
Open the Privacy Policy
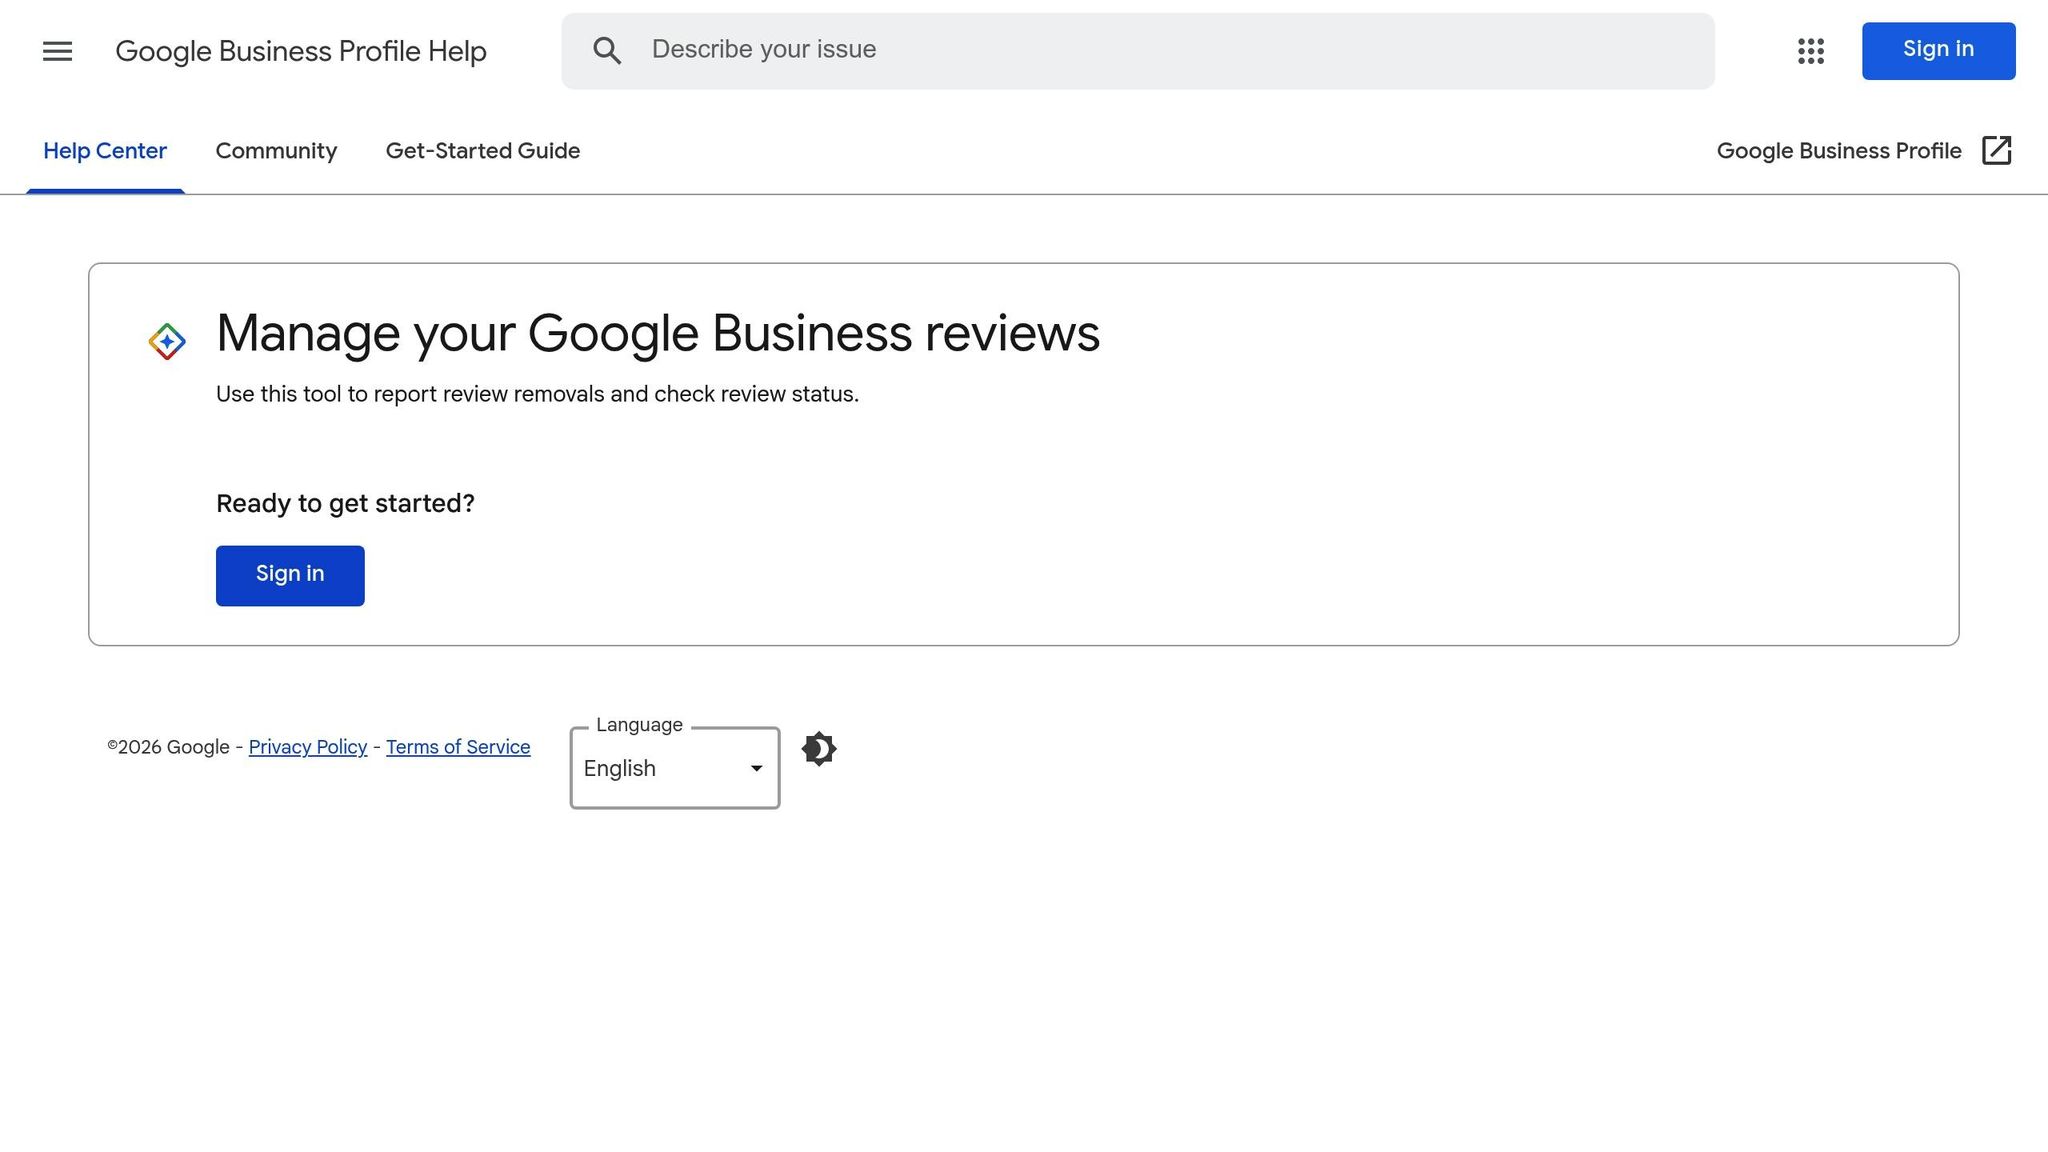[307, 747]
